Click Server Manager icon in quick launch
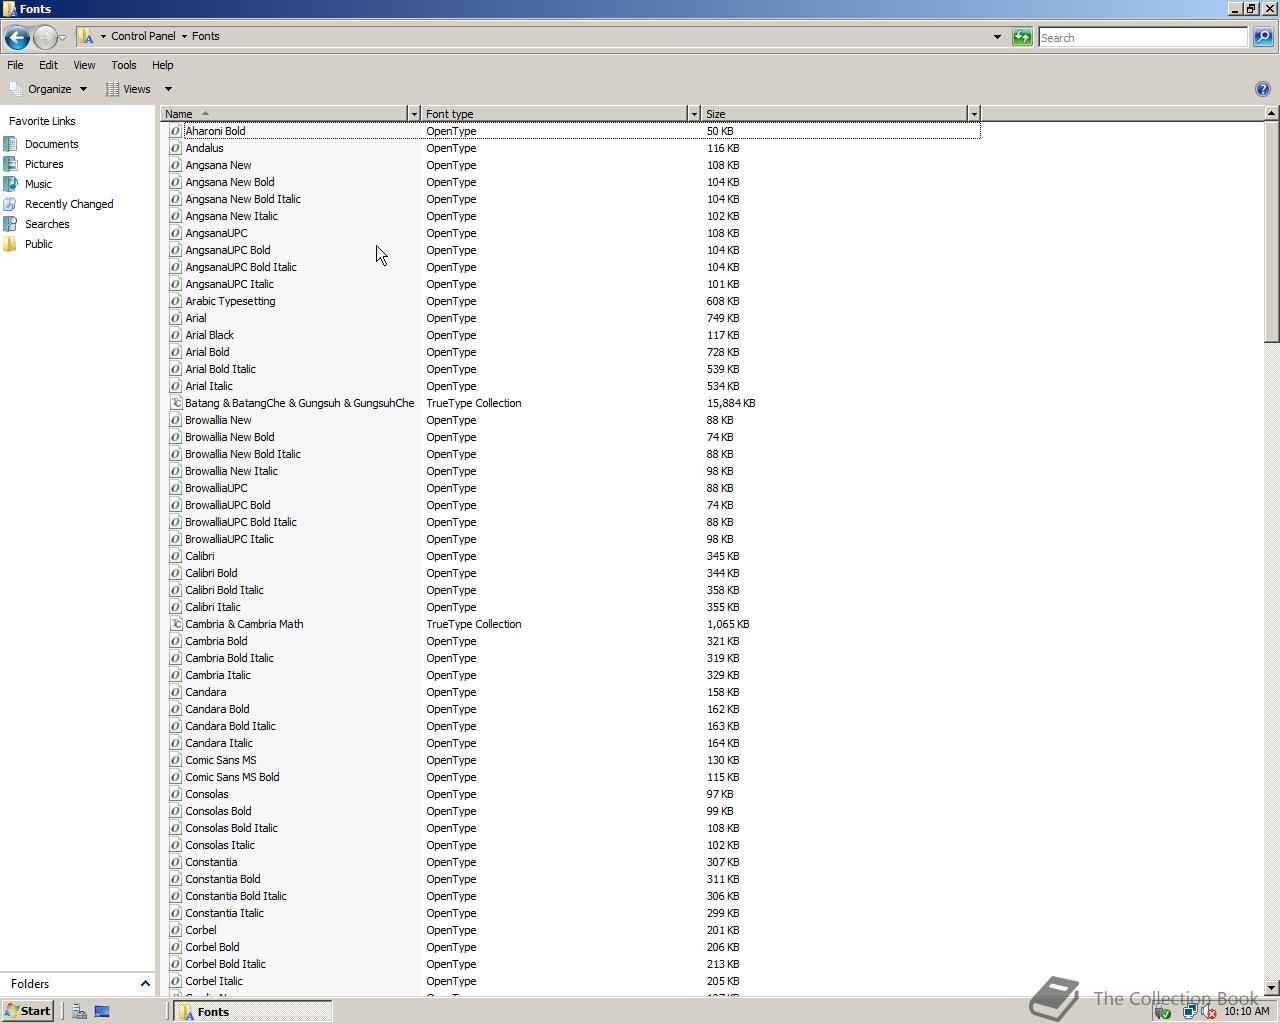 (79, 1012)
